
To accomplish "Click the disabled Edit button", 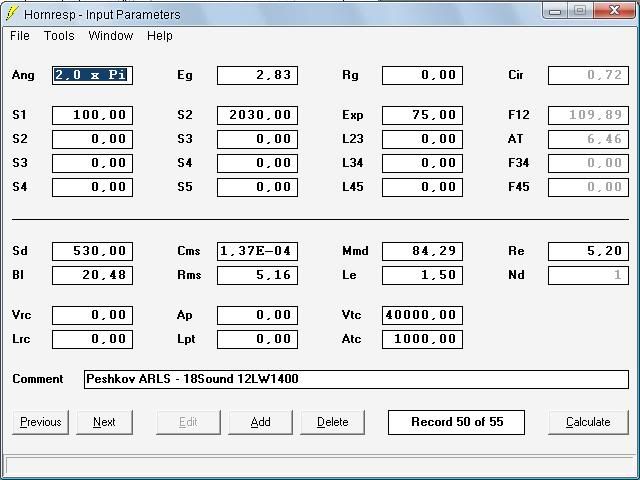I will tap(188, 422).
